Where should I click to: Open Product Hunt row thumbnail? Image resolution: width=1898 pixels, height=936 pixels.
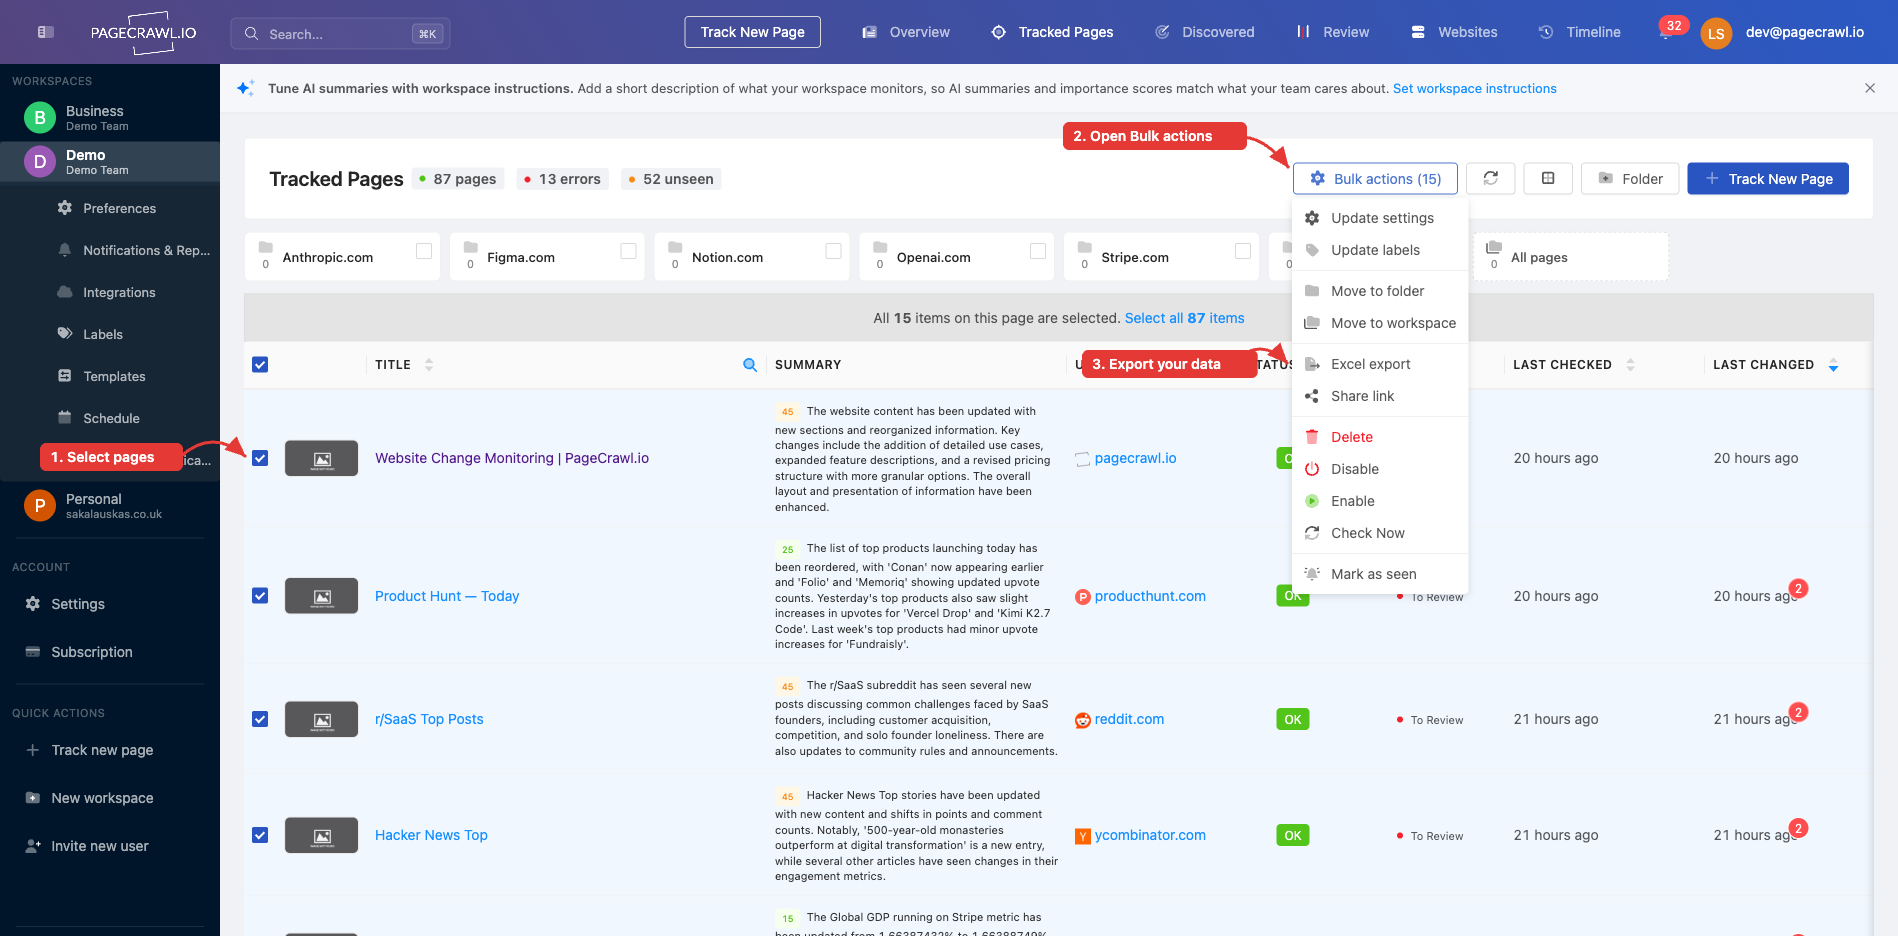click(x=321, y=596)
